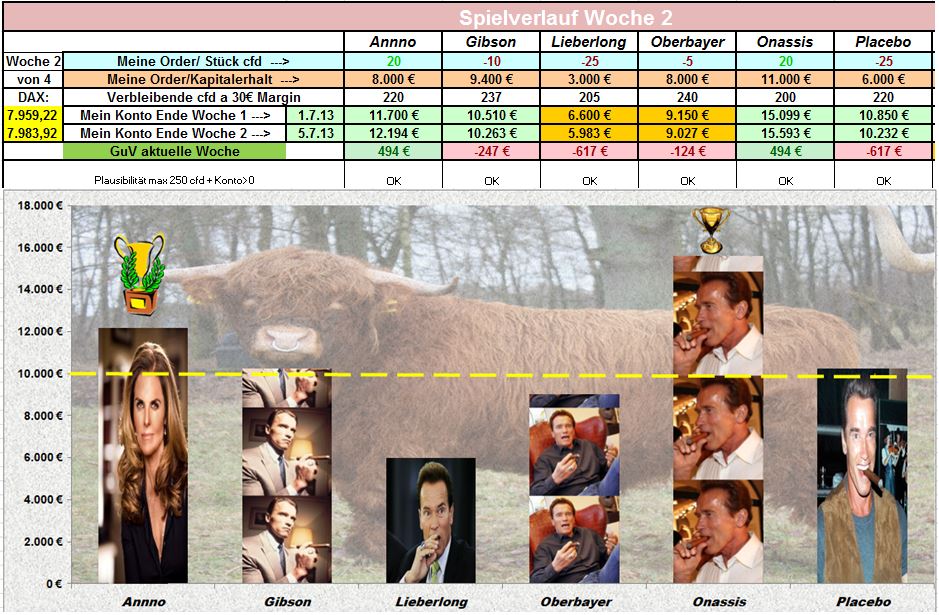
Task: Select the 'Onassis' column header cell
Action: pos(785,42)
